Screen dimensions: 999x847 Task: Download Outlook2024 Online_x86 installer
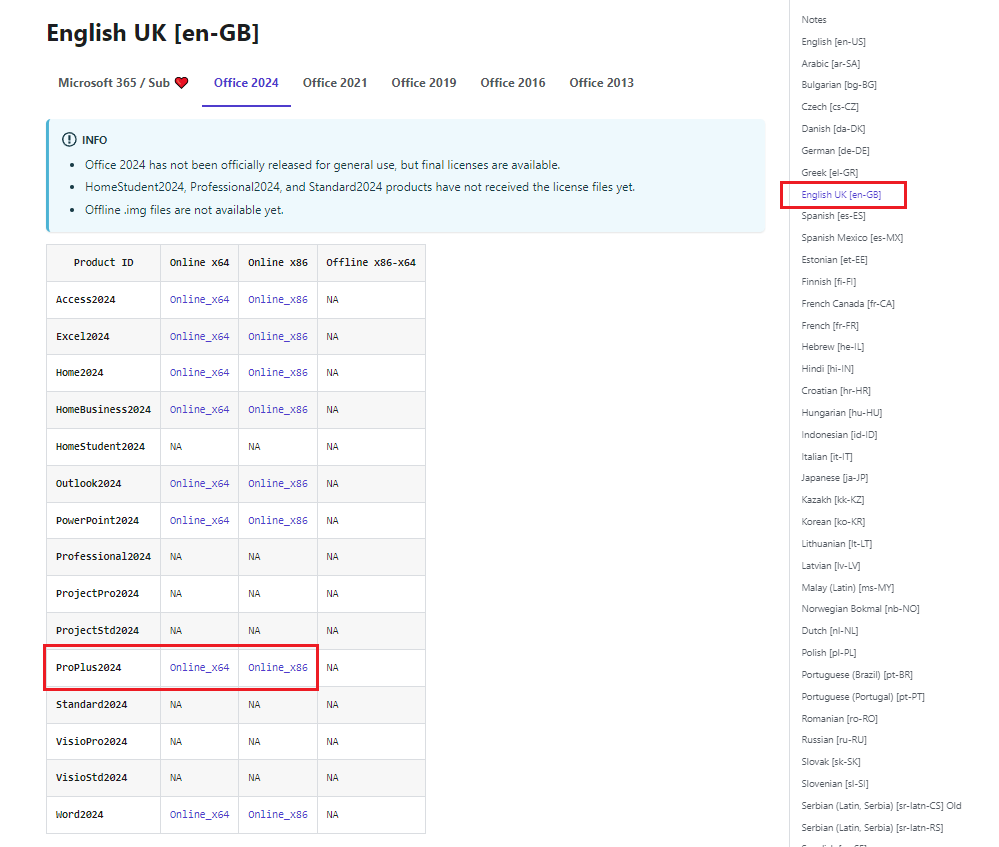click(x=278, y=484)
